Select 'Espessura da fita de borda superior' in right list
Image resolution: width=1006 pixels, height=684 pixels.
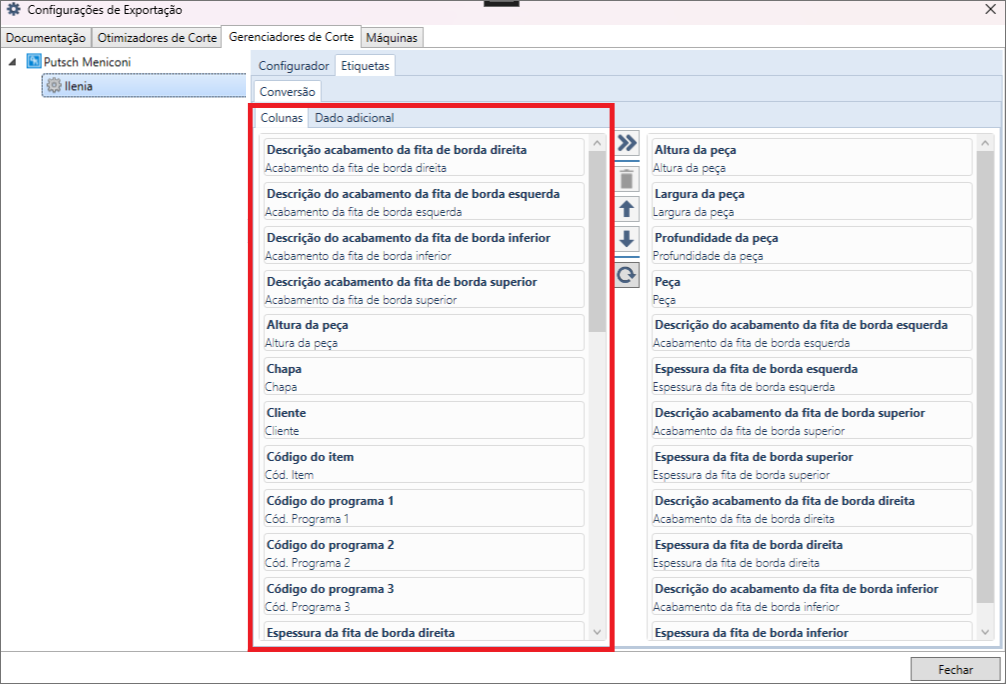click(812, 465)
